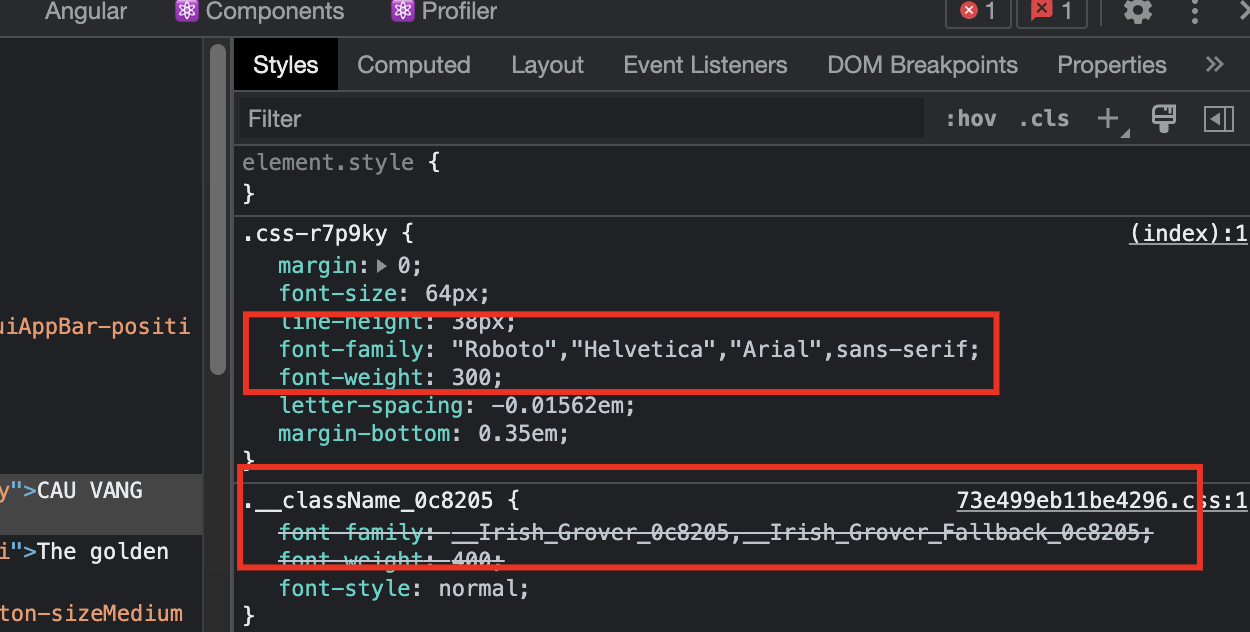1250x632 pixels.
Task: Toggle element classes with .cls
Action: coord(1043,118)
